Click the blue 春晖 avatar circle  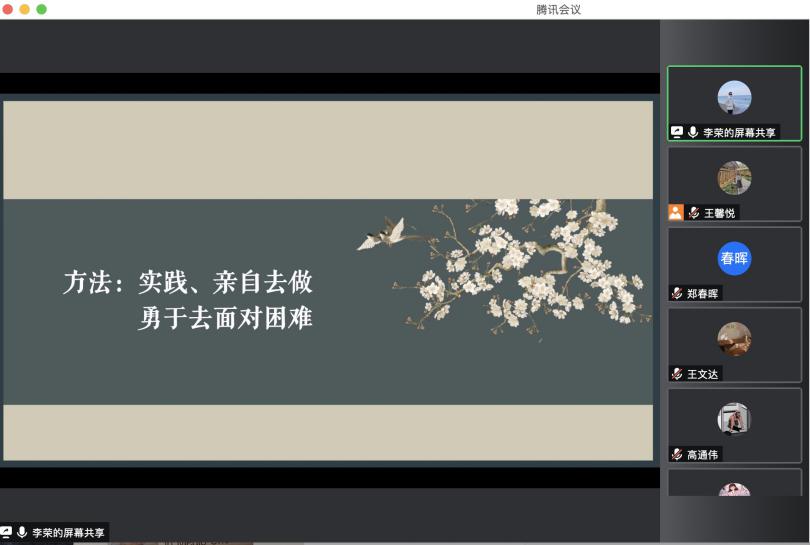[734, 258]
